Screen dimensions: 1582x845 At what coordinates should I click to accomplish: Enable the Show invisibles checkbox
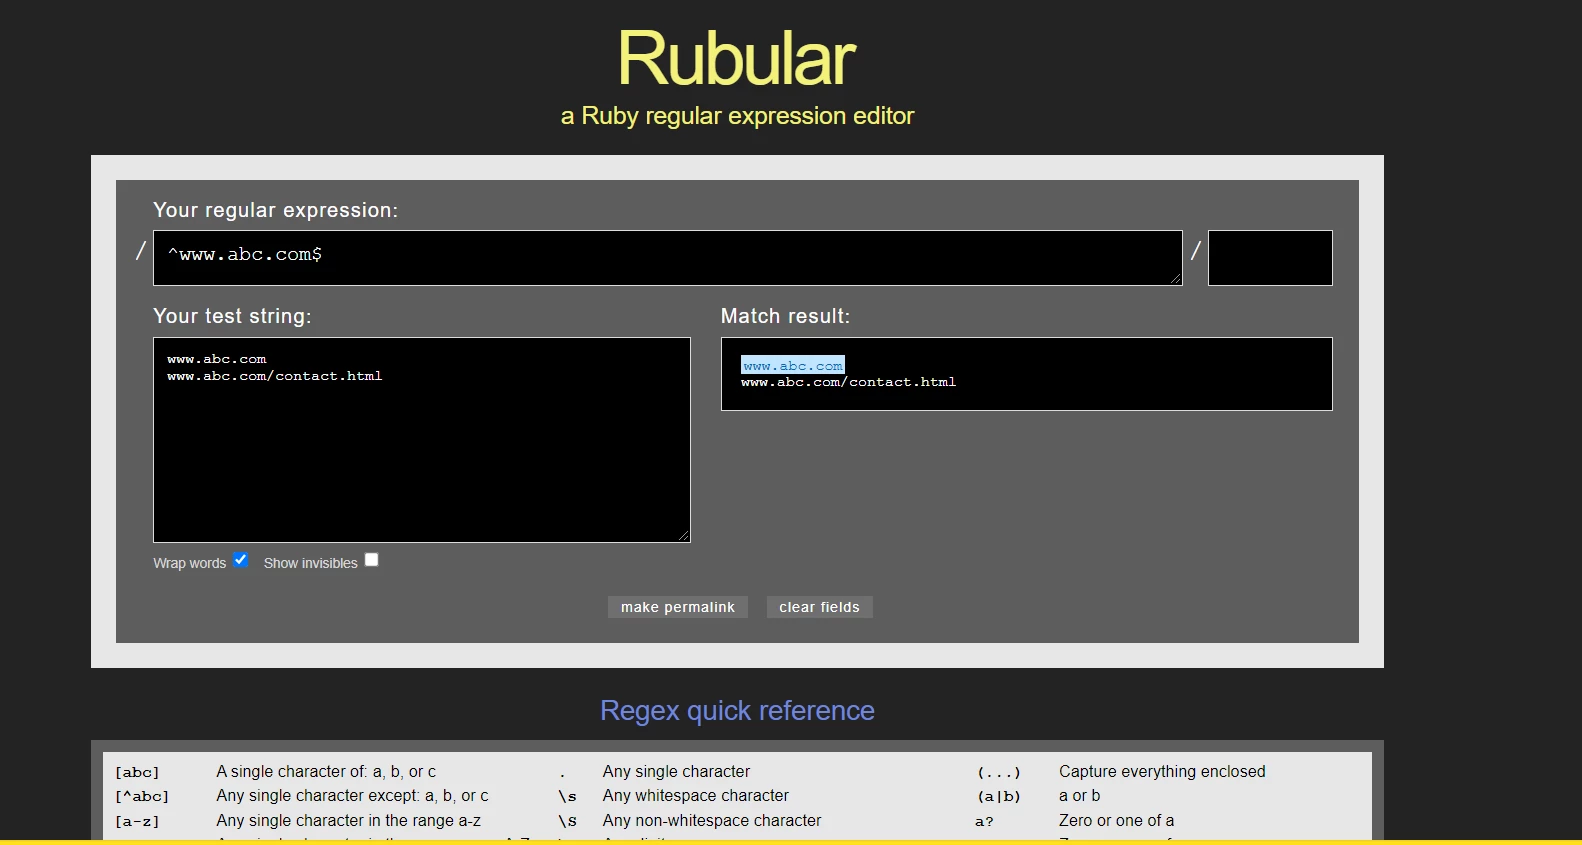click(371, 560)
